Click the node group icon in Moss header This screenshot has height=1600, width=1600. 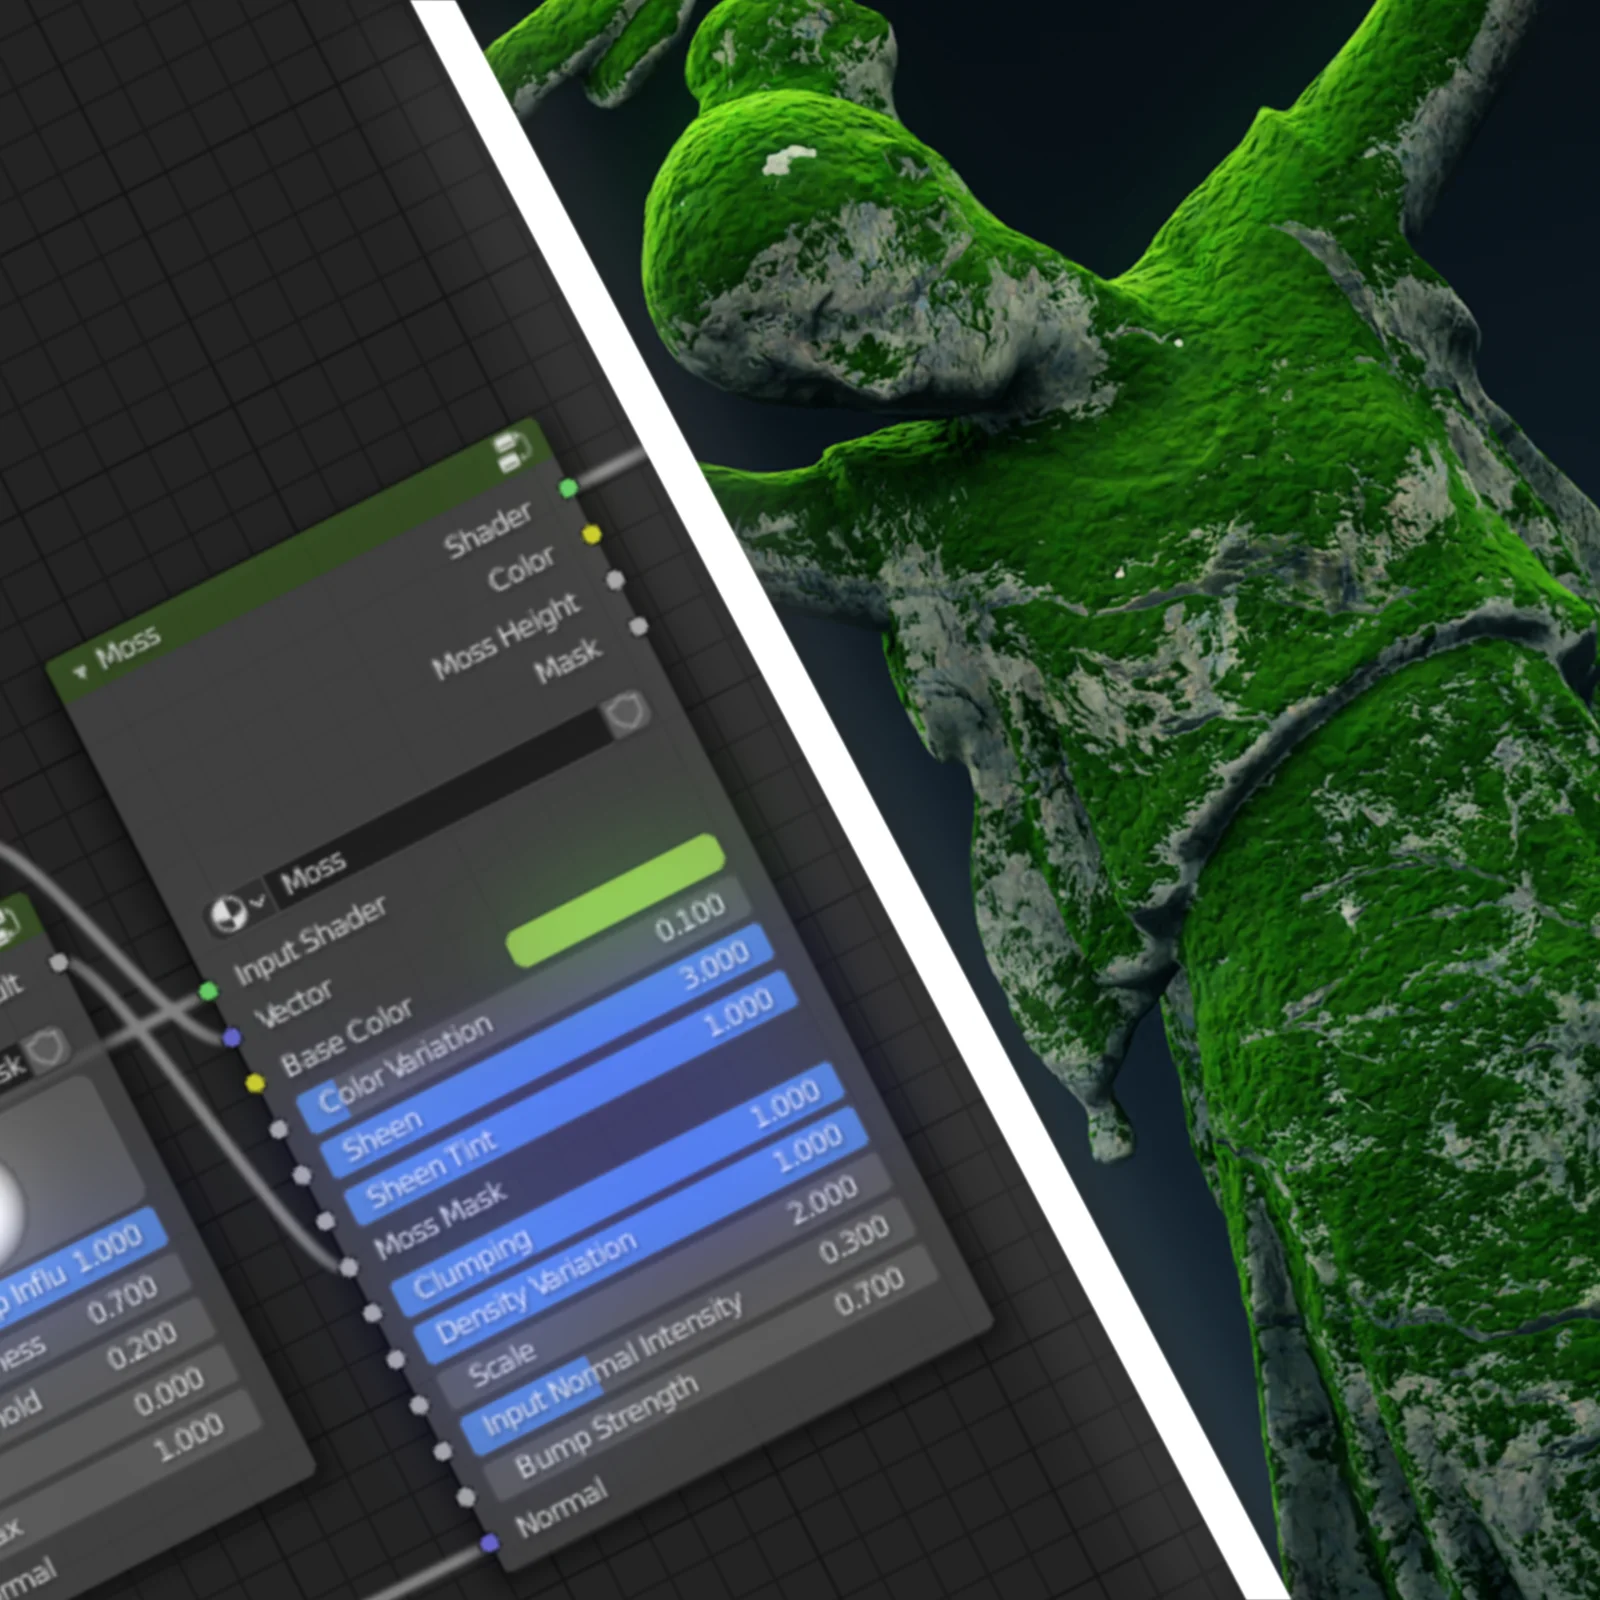(x=508, y=452)
